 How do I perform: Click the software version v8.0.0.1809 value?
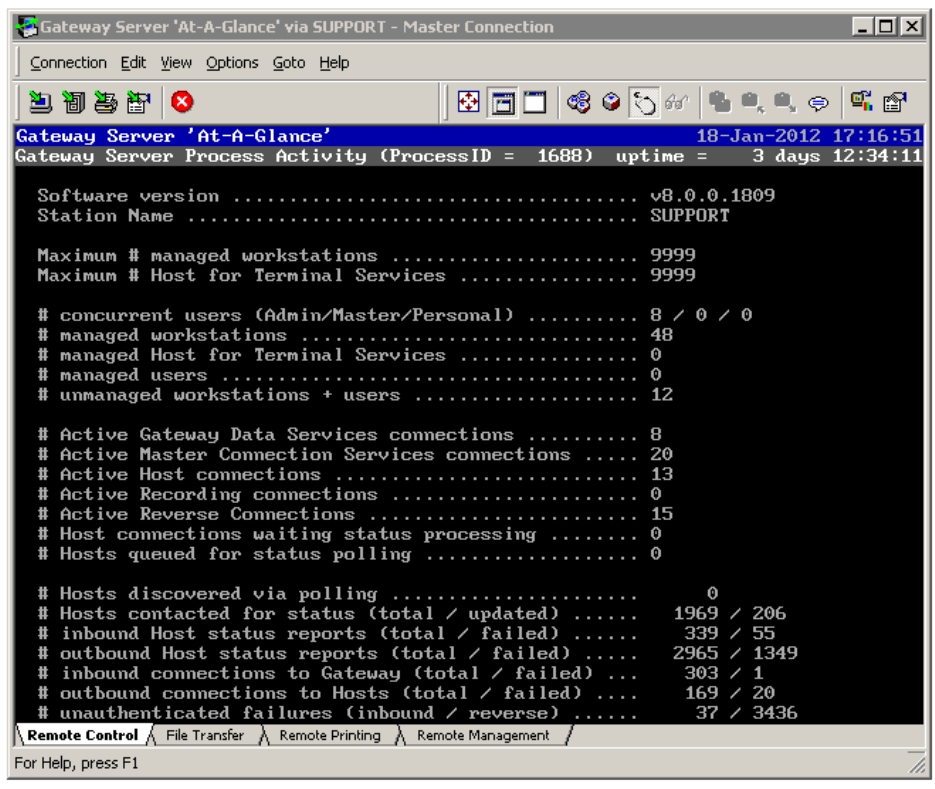tap(713, 196)
